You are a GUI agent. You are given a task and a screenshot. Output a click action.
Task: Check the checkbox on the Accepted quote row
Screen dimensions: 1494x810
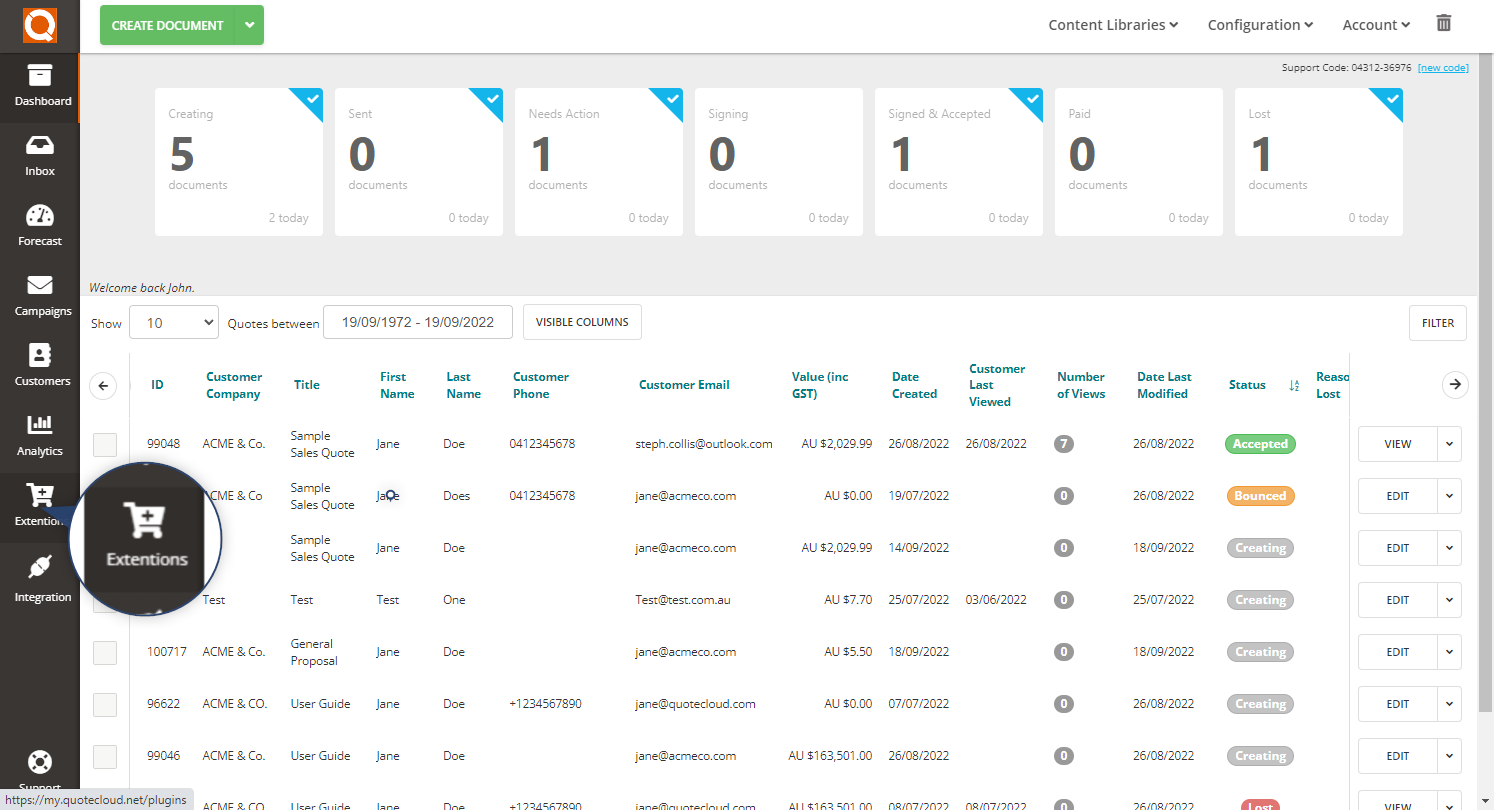pyautogui.click(x=104, y=444)
